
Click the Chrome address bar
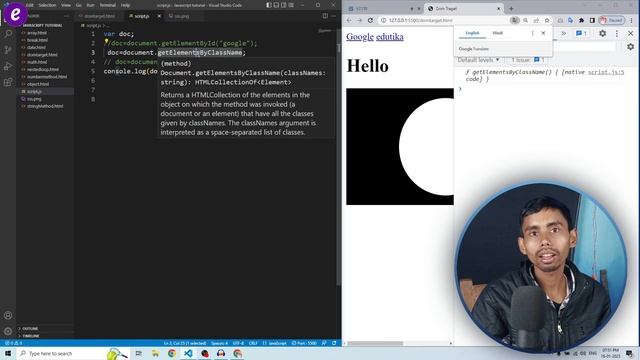(x=445, y=20)
